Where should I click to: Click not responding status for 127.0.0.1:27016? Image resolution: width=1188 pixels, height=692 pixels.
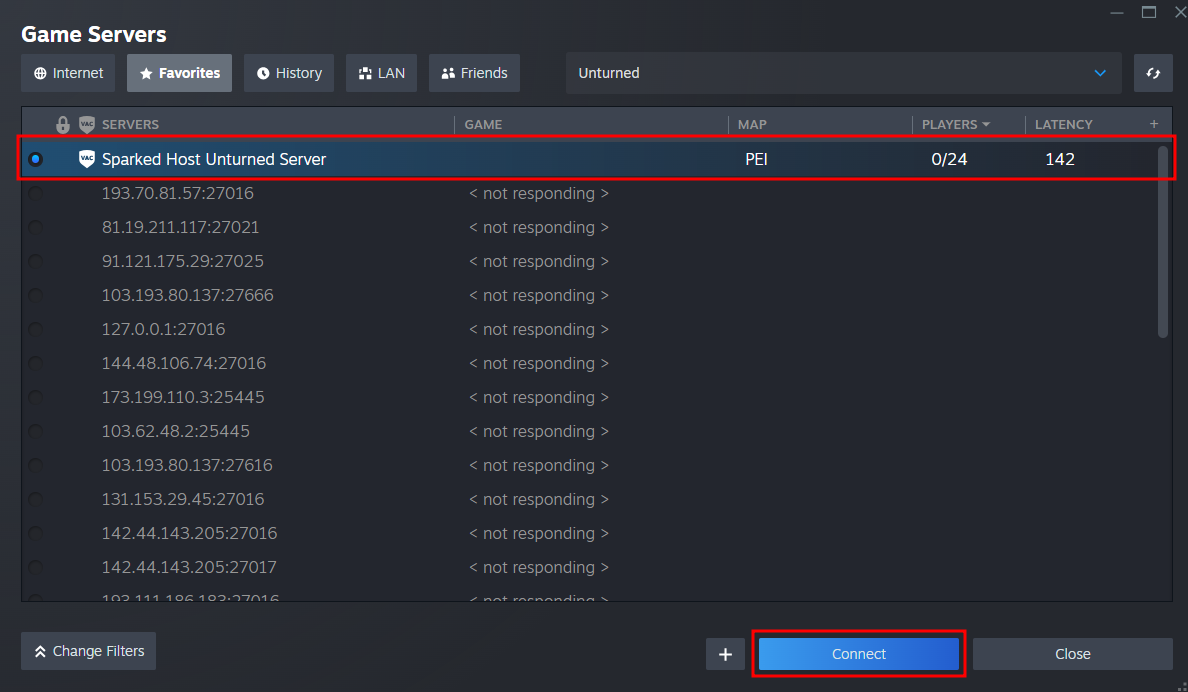(x=539, y=330)
